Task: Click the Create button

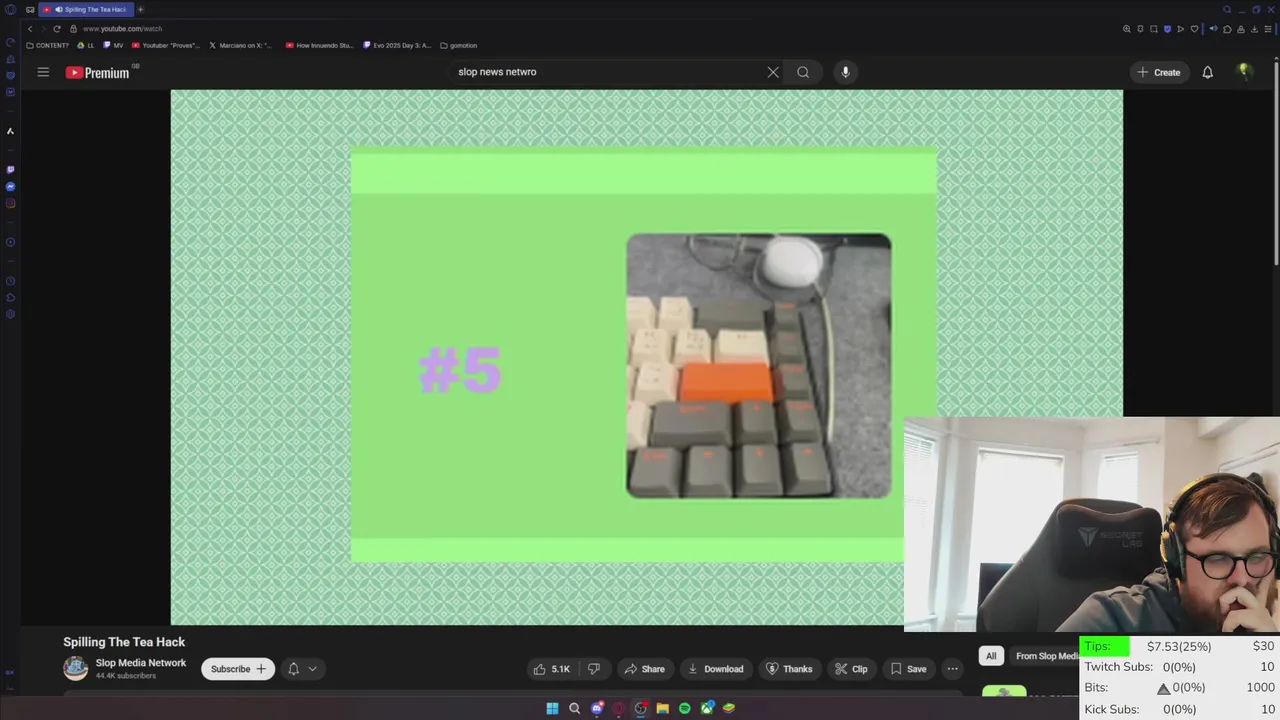Action: pyautogui.click(x=1158, y=72)
